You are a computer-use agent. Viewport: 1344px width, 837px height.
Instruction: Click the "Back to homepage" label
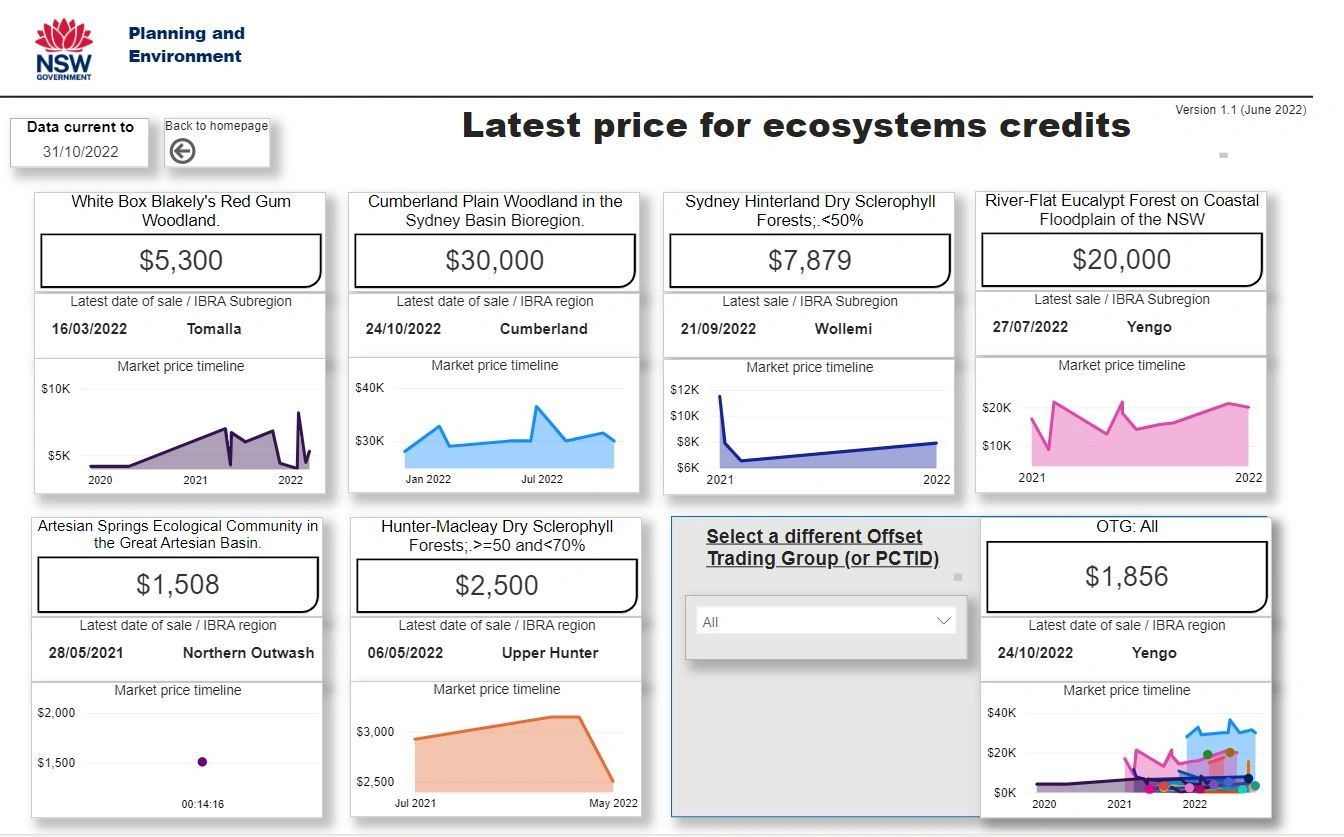coord(216,125)
